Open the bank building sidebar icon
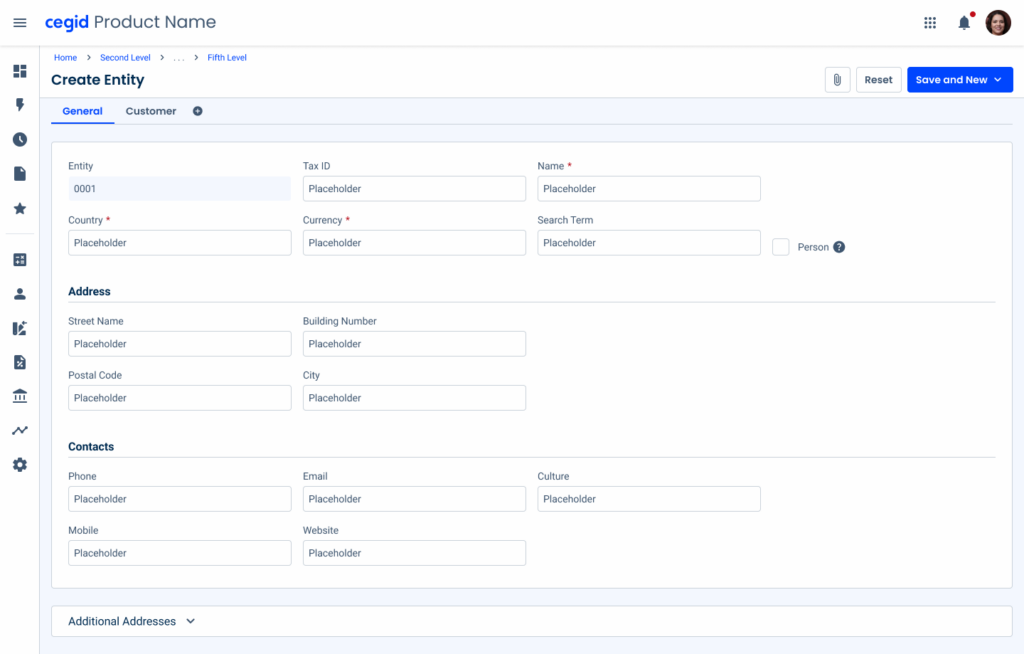The height and width of the screenshot is (654, 1024). [20, 396]
